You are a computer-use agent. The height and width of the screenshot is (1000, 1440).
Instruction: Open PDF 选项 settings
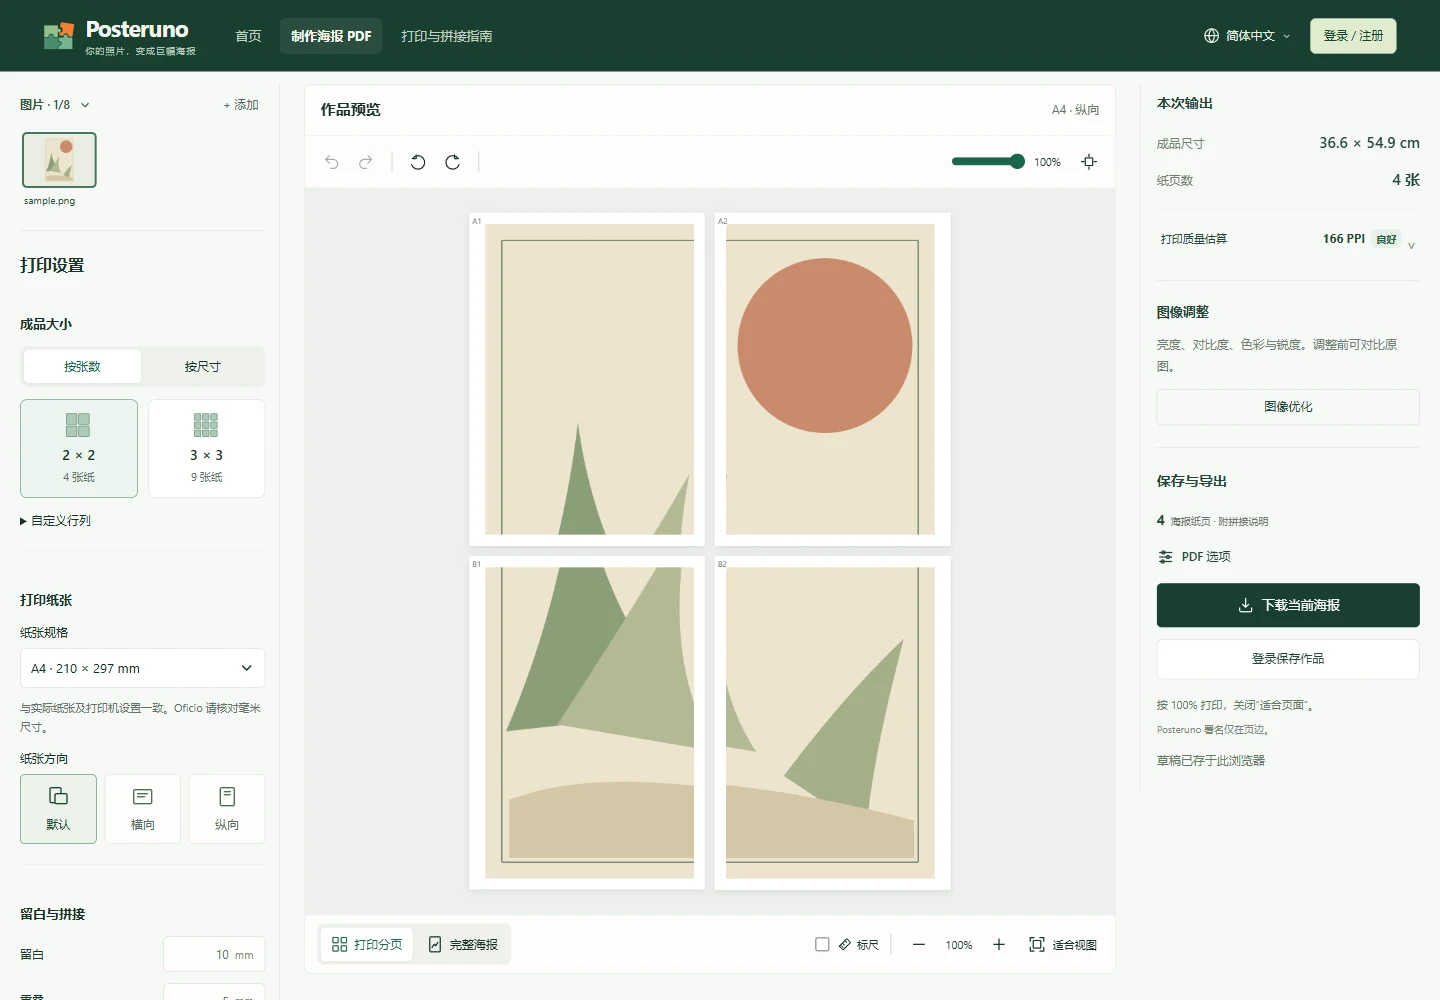pyautogui.click(x=1194, y=557)
